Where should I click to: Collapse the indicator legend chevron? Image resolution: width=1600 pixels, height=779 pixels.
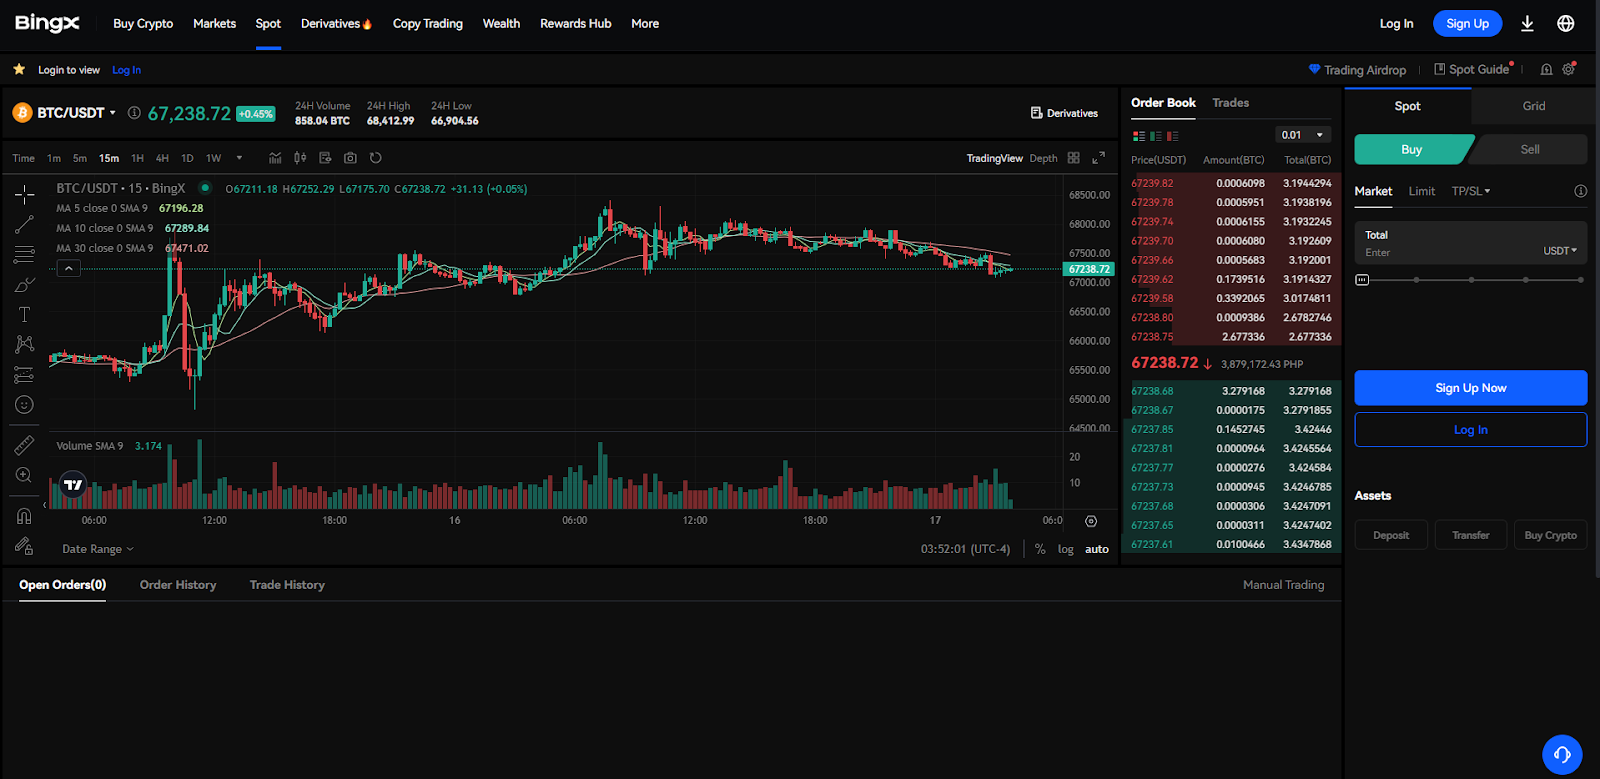pos(68,268)
